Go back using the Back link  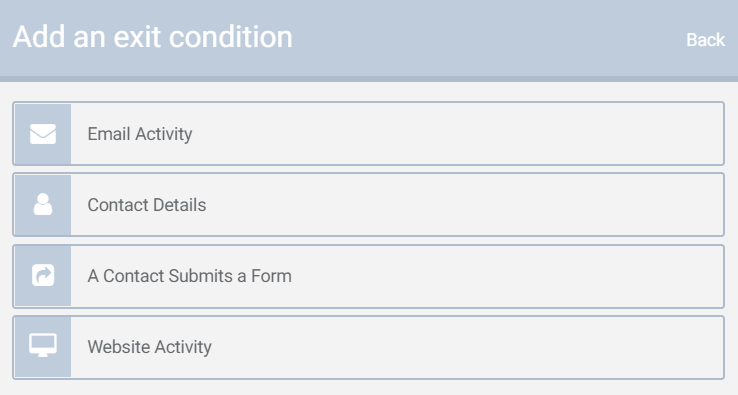705,40
